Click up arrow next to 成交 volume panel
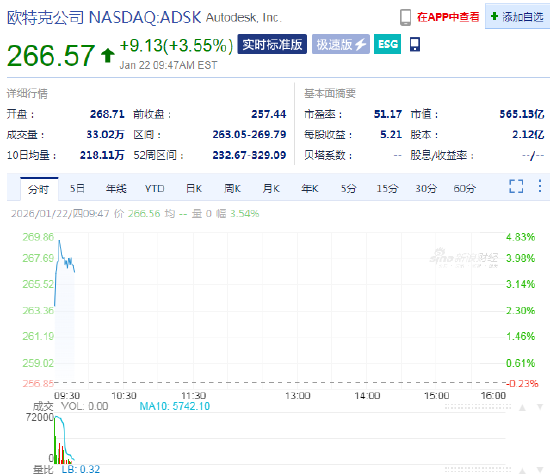The image size is (550, 475). (x=522, y=408)
